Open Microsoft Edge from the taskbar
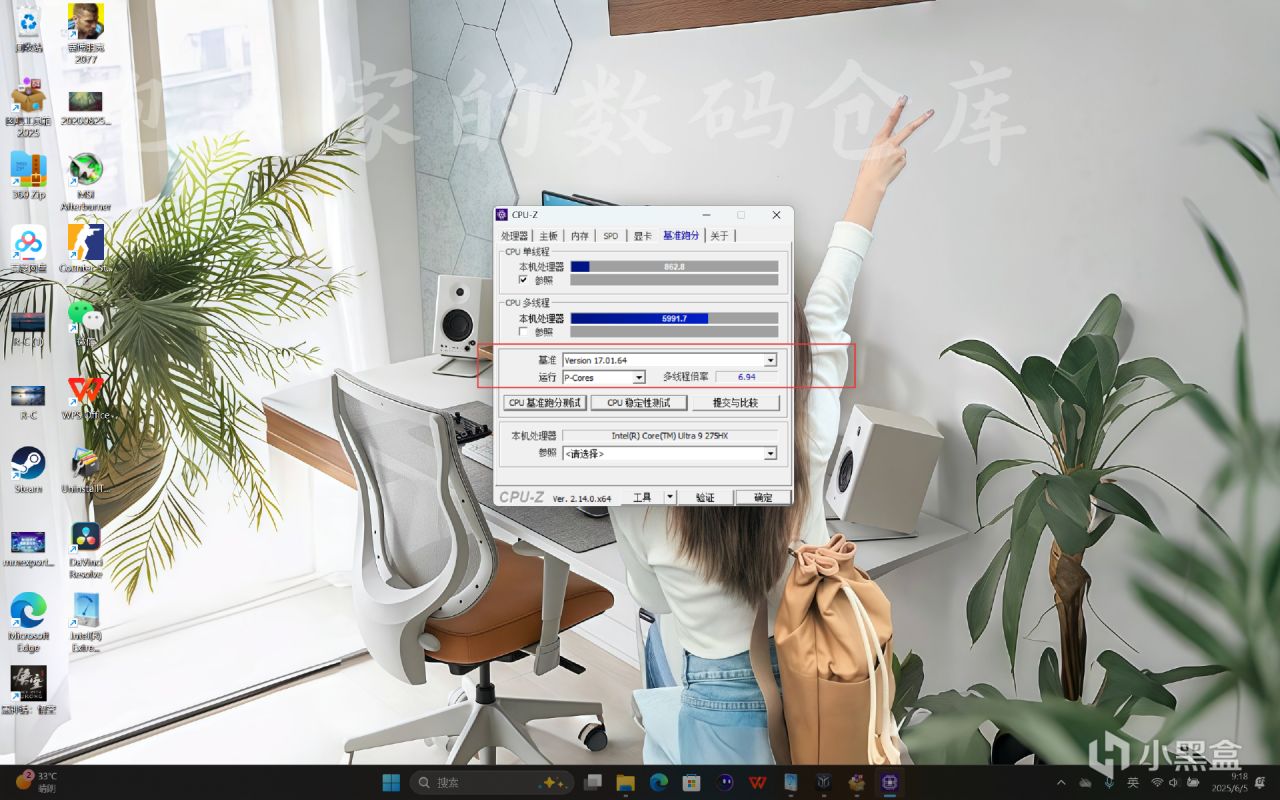This screenshot has height=800, width=1280. tap(659, 782)
